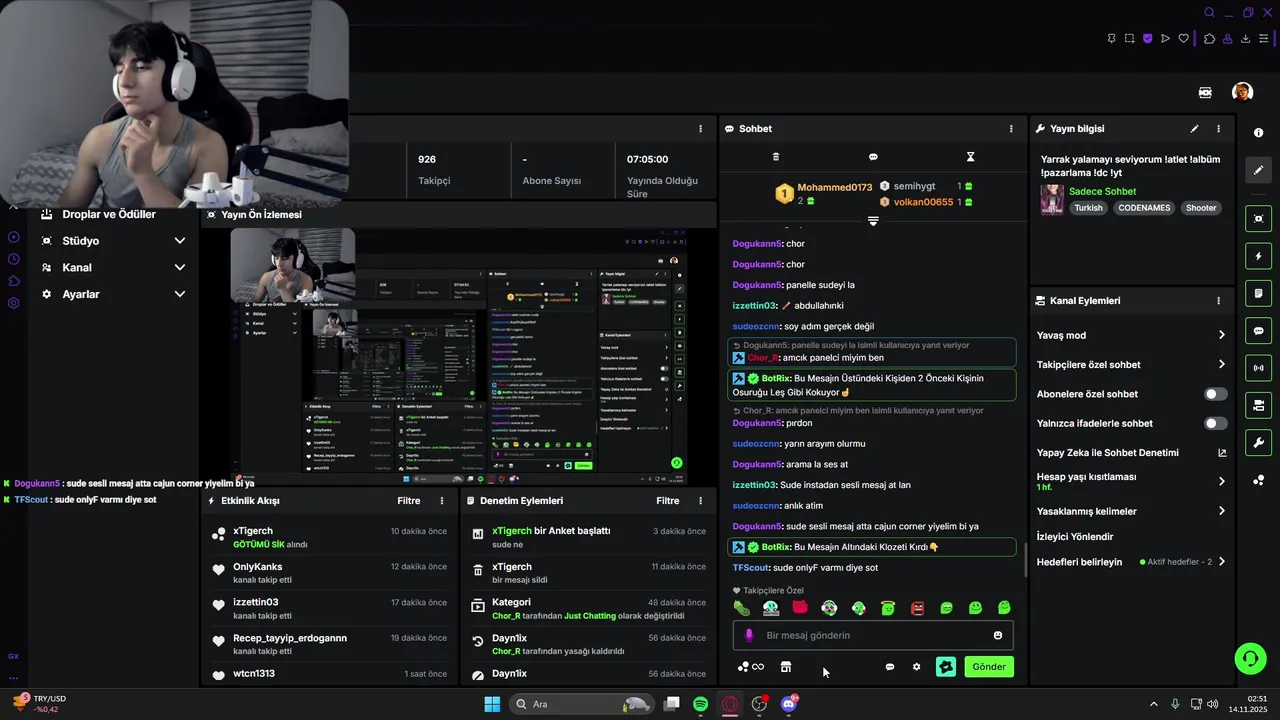Screen dimensions: 1280x720
Task: Open Droplar ve Ödüller sidebar item
Action: click(108, 214)
